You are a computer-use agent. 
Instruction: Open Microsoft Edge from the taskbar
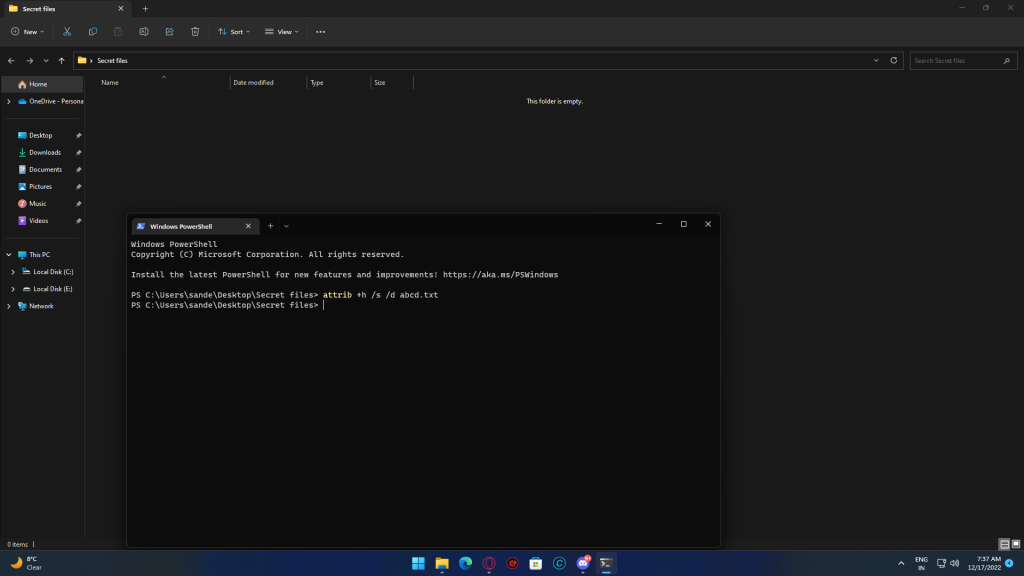point(465,563)
